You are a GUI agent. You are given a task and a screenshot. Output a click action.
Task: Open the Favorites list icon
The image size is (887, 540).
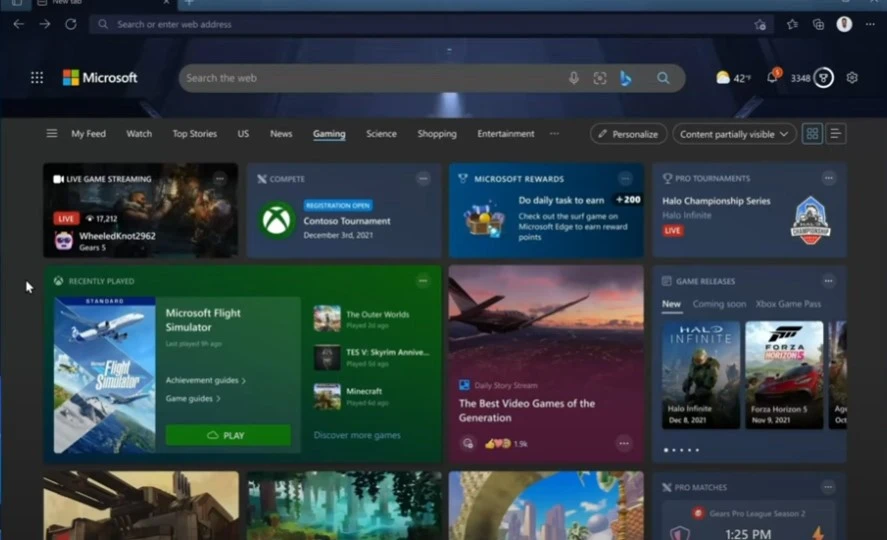[x=792, y=24]
